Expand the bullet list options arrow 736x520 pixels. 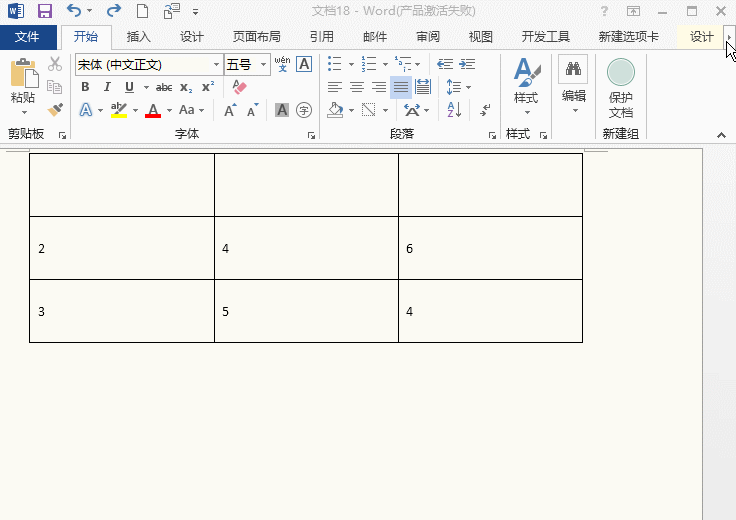(351, 64)
